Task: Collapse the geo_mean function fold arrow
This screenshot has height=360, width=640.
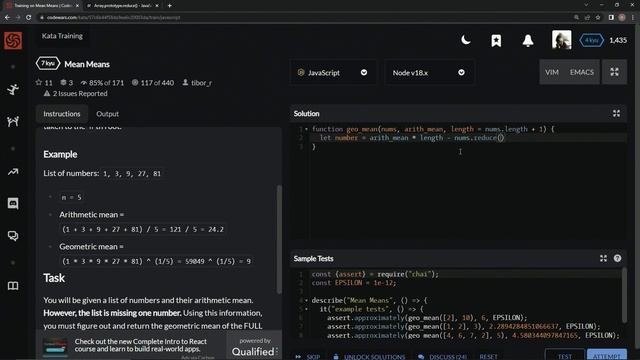Action: [x=307, y=129]
